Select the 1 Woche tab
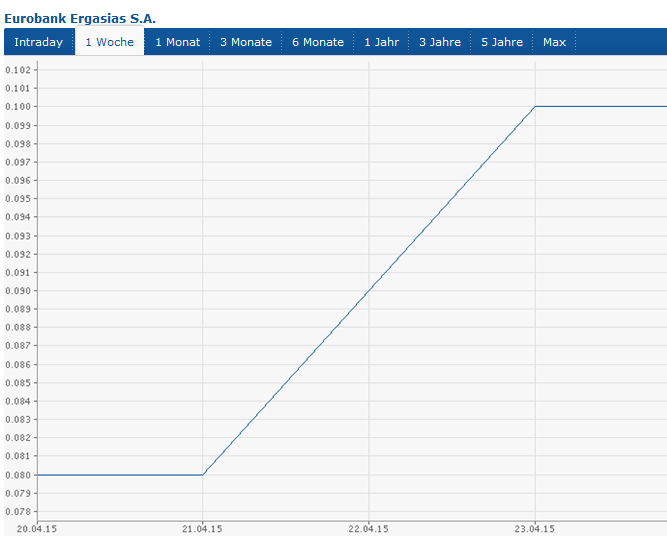This screenshot has height=540, width=667. point(109,42)
